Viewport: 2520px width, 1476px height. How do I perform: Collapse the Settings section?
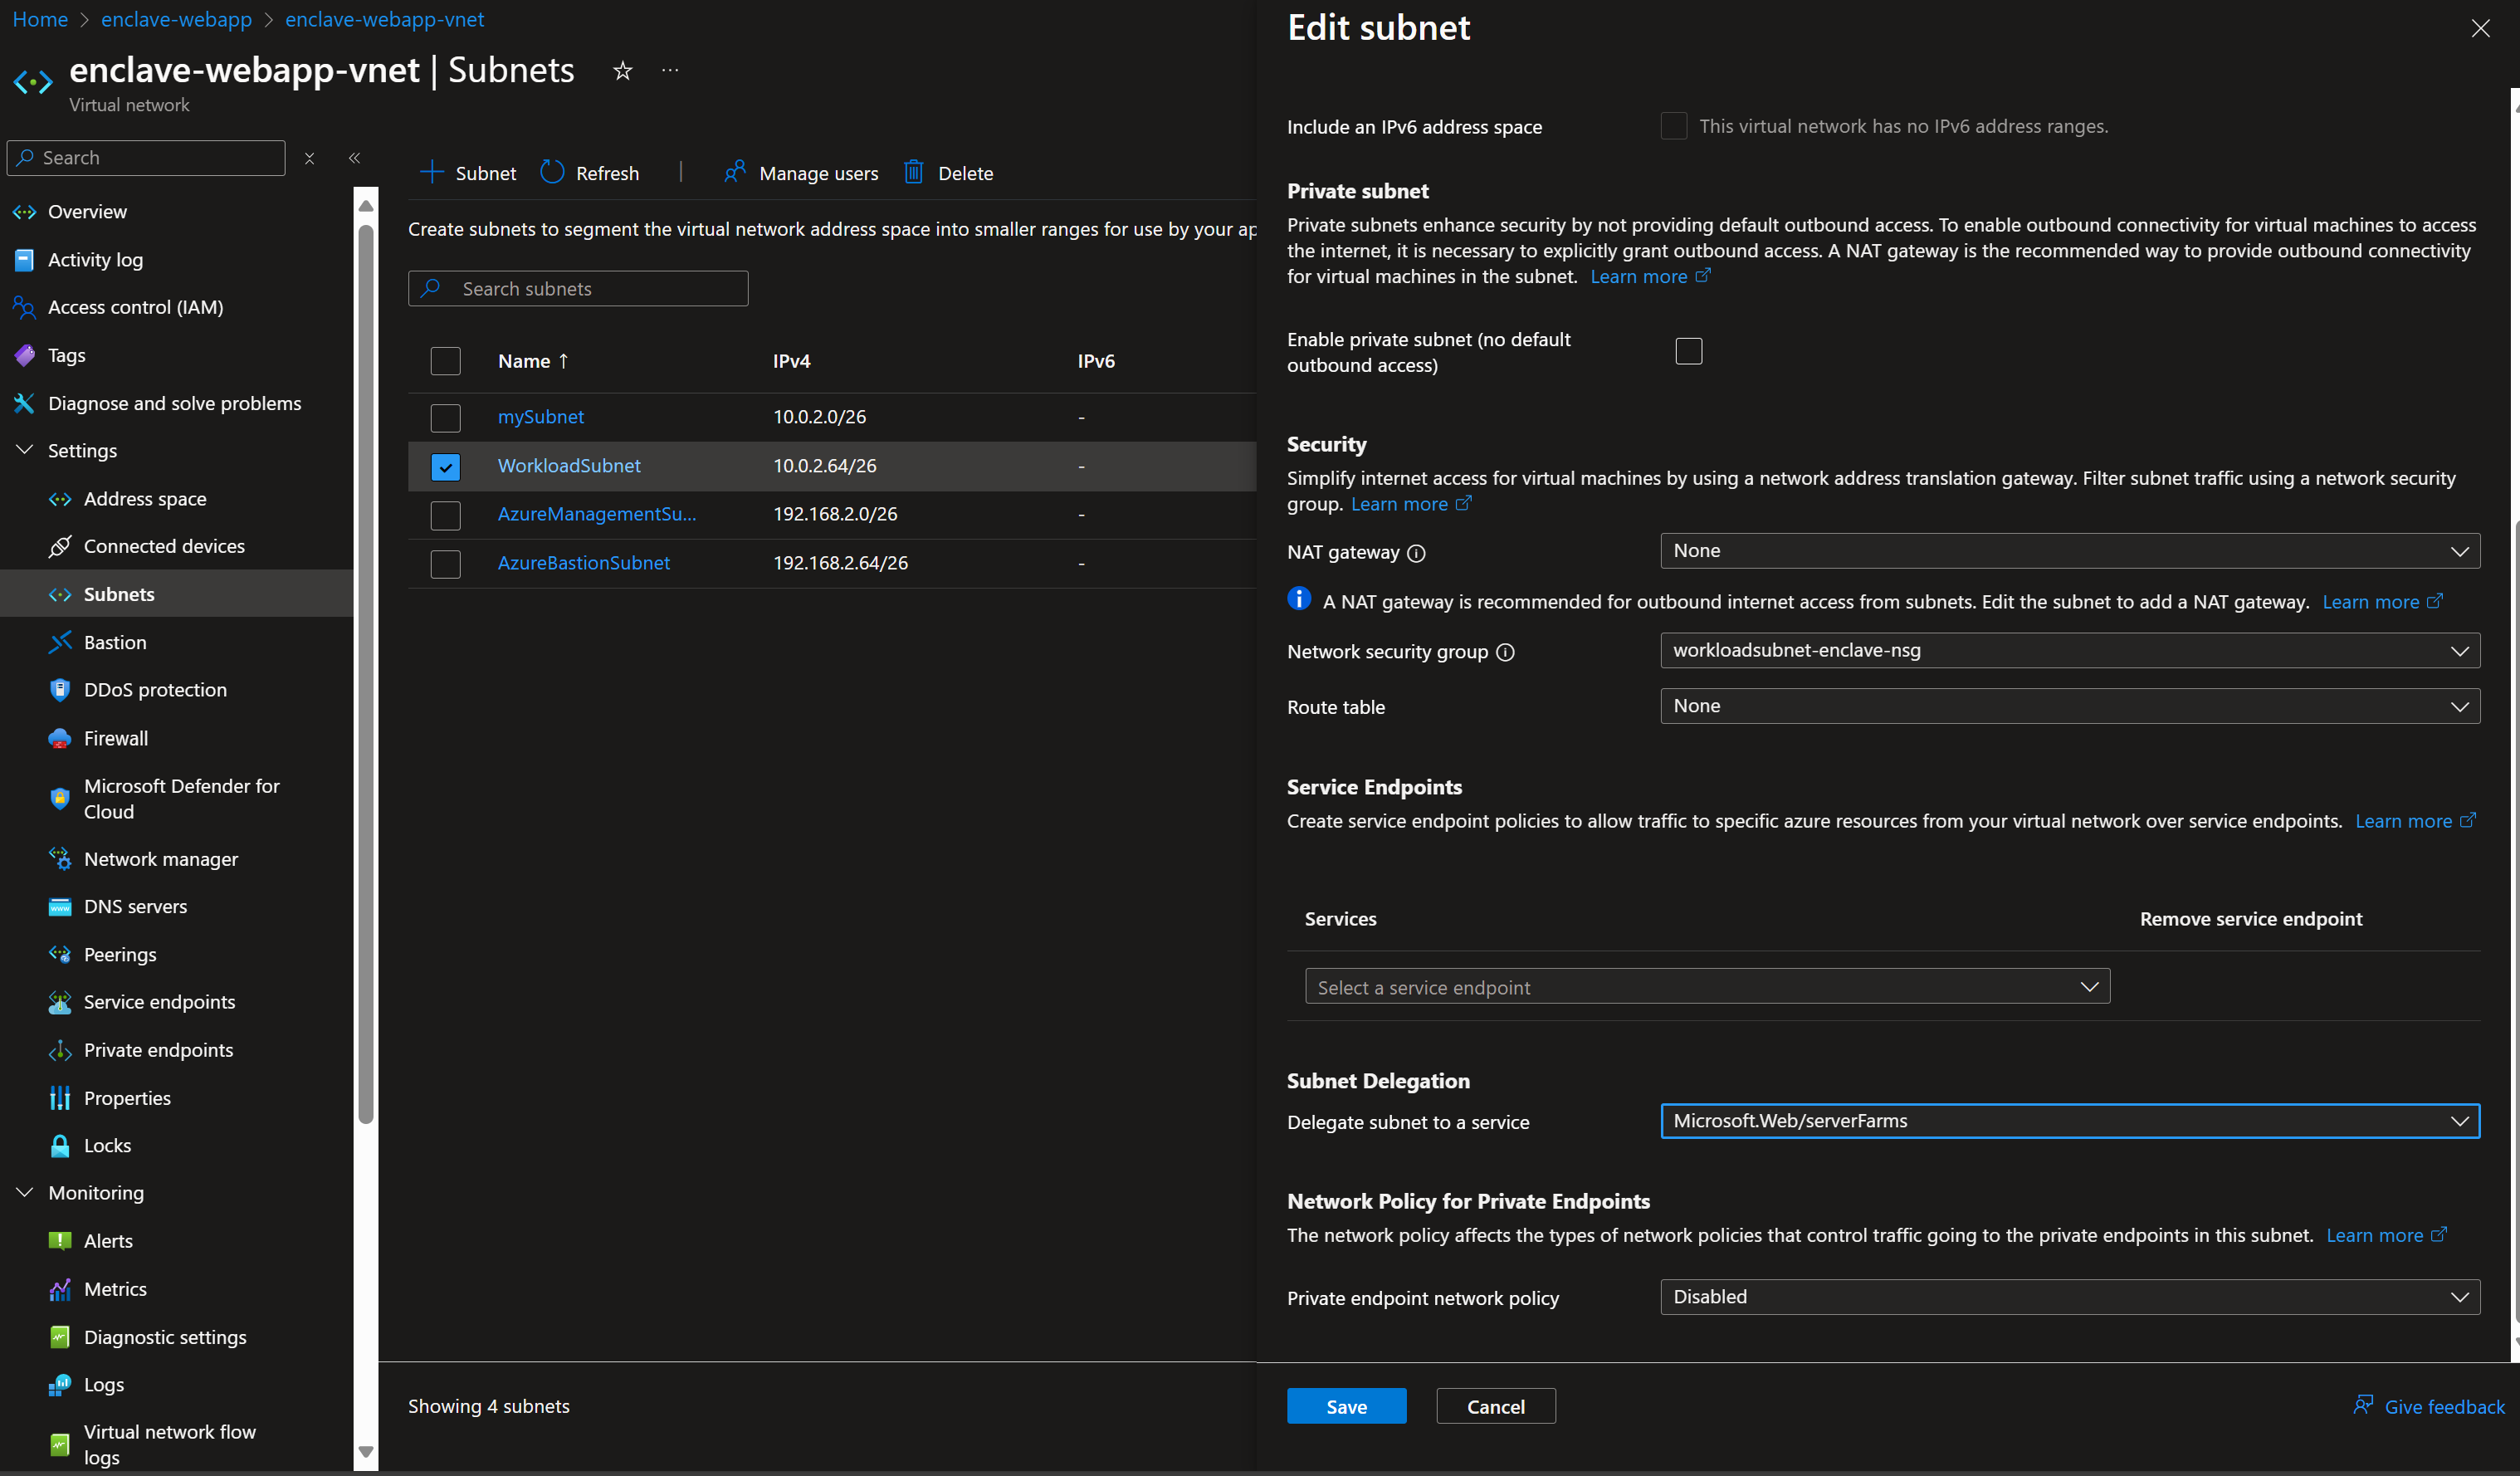[25, 451]
